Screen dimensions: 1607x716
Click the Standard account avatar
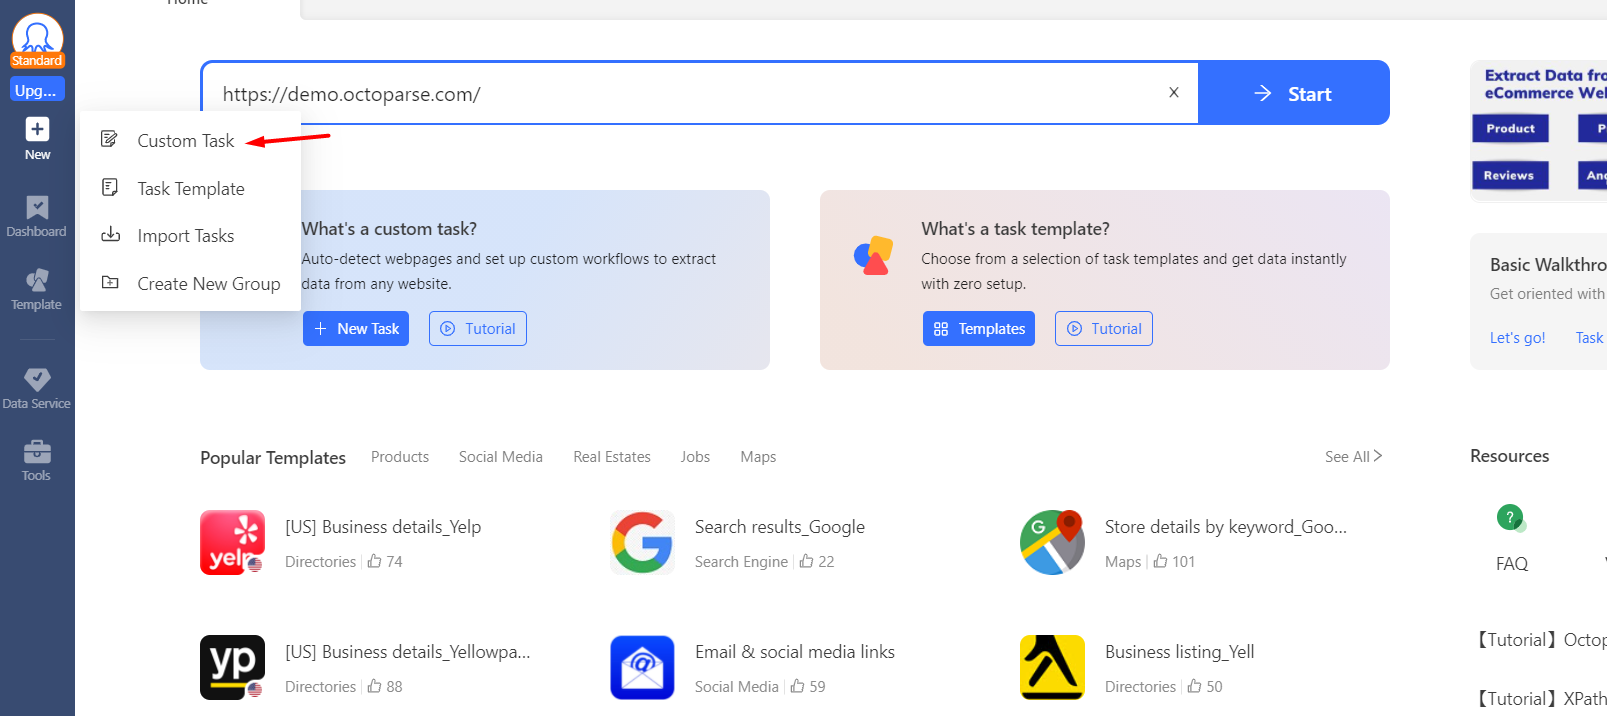37,36
